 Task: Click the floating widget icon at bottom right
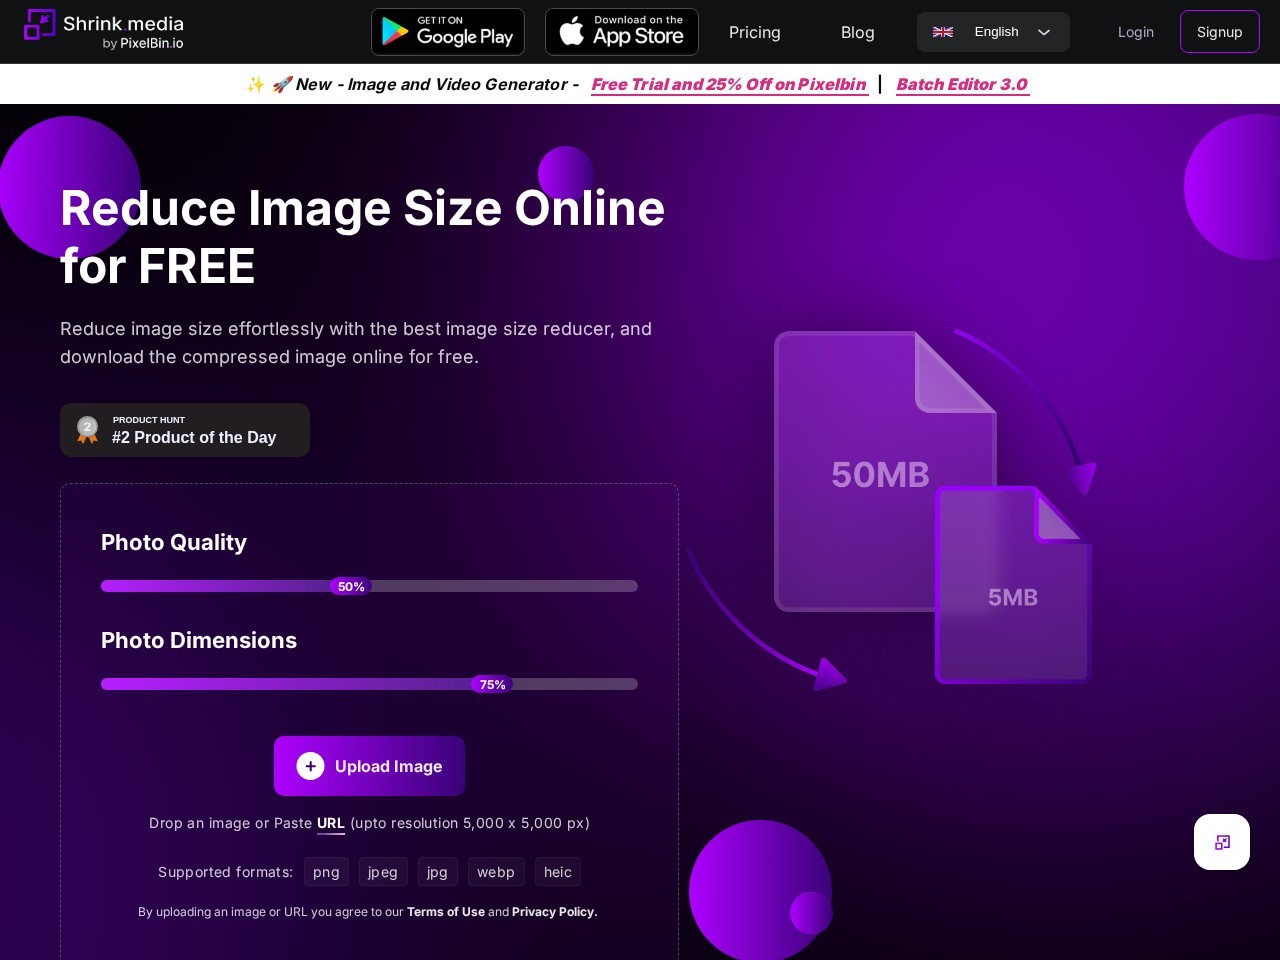[x=1222, y=842]
